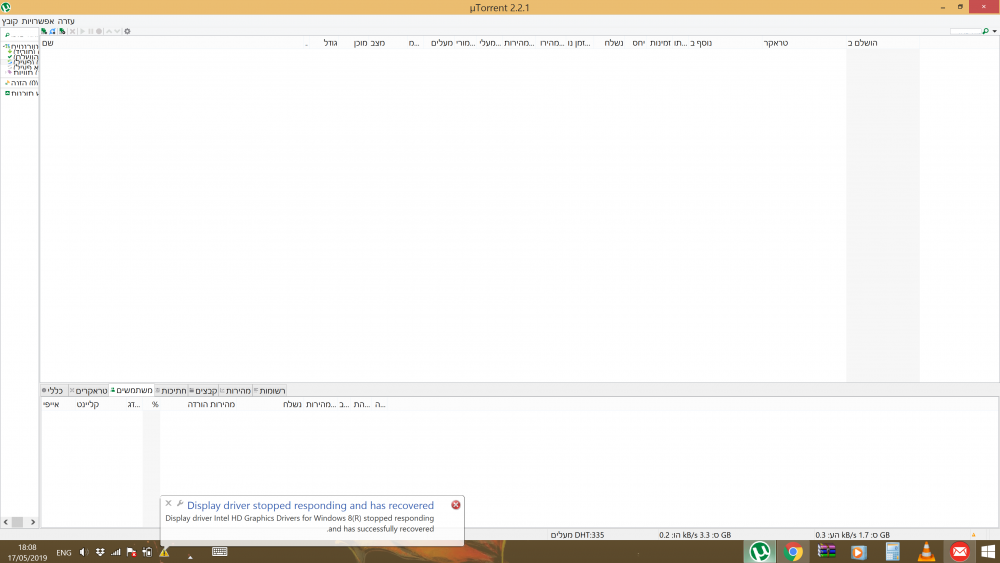Select the Active torrents category in the sidebar
Viewport: 1000px width, 563px height.
click(x=23, y=62)
